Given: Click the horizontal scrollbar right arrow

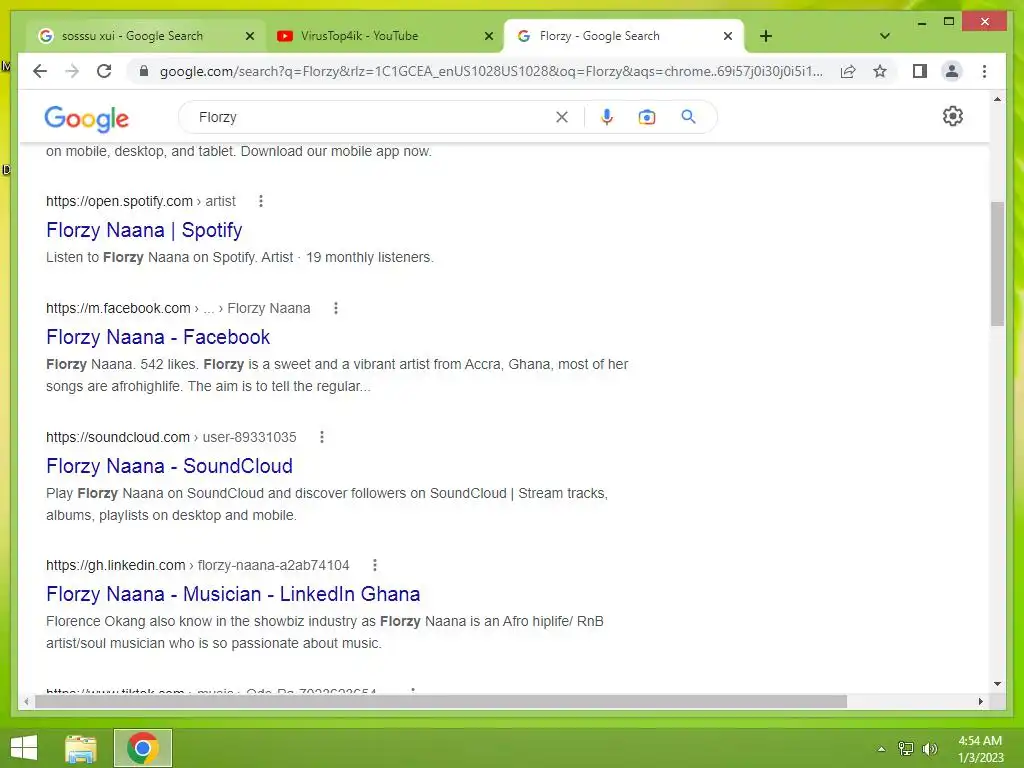Looking at the screenshot, I should tap(980, 701).
